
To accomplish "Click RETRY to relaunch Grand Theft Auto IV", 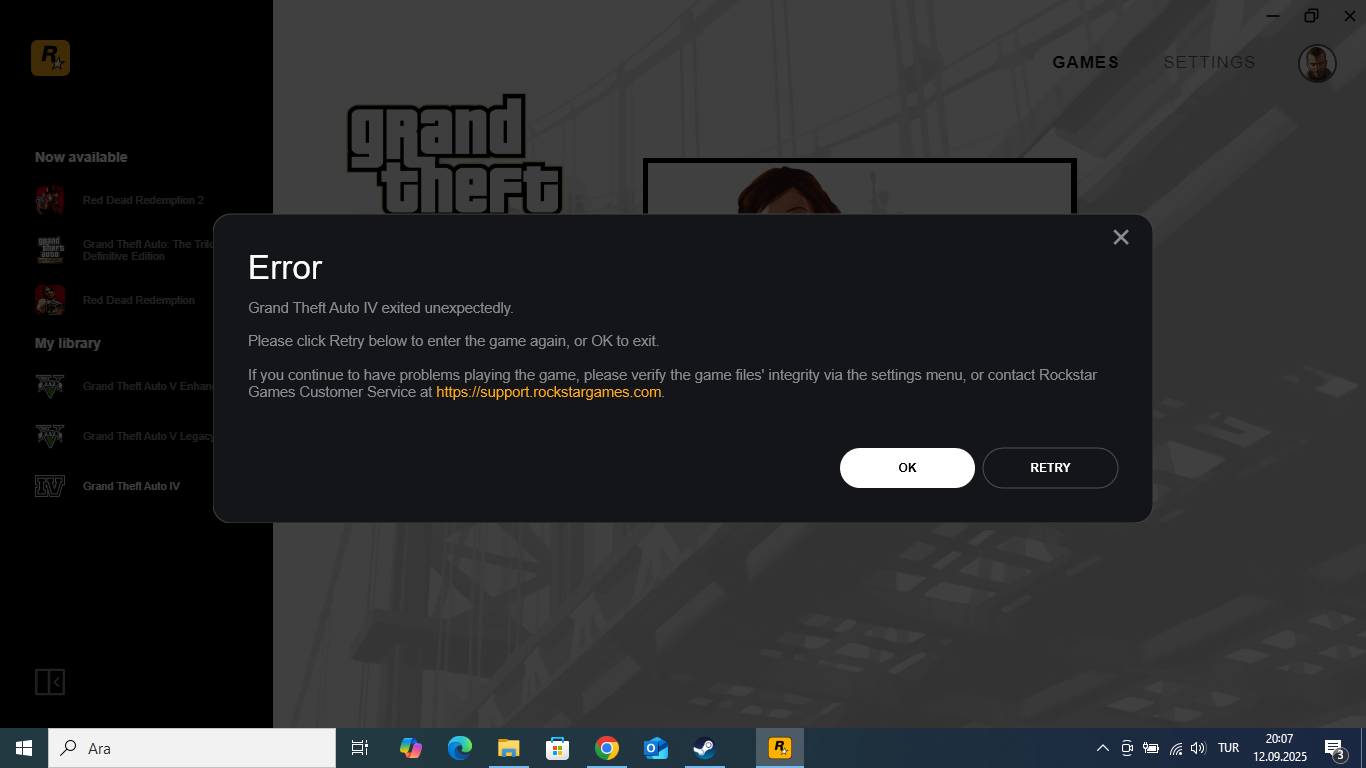I will tap(1050, 468).
